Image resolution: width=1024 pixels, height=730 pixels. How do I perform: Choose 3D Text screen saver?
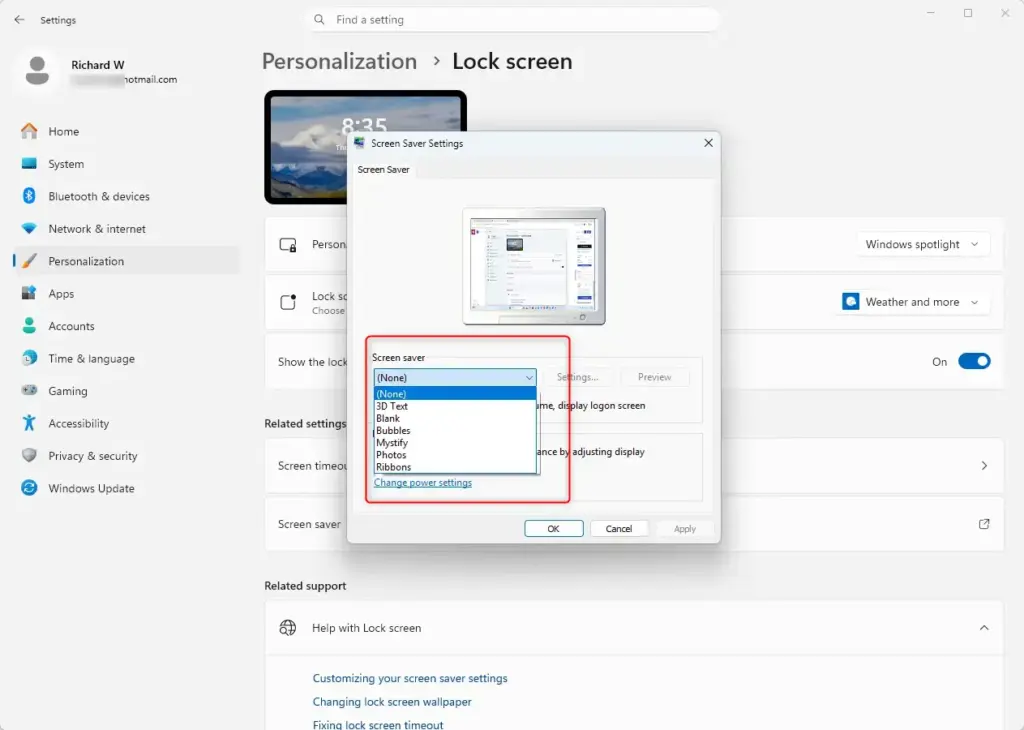(x=455, y=406)
